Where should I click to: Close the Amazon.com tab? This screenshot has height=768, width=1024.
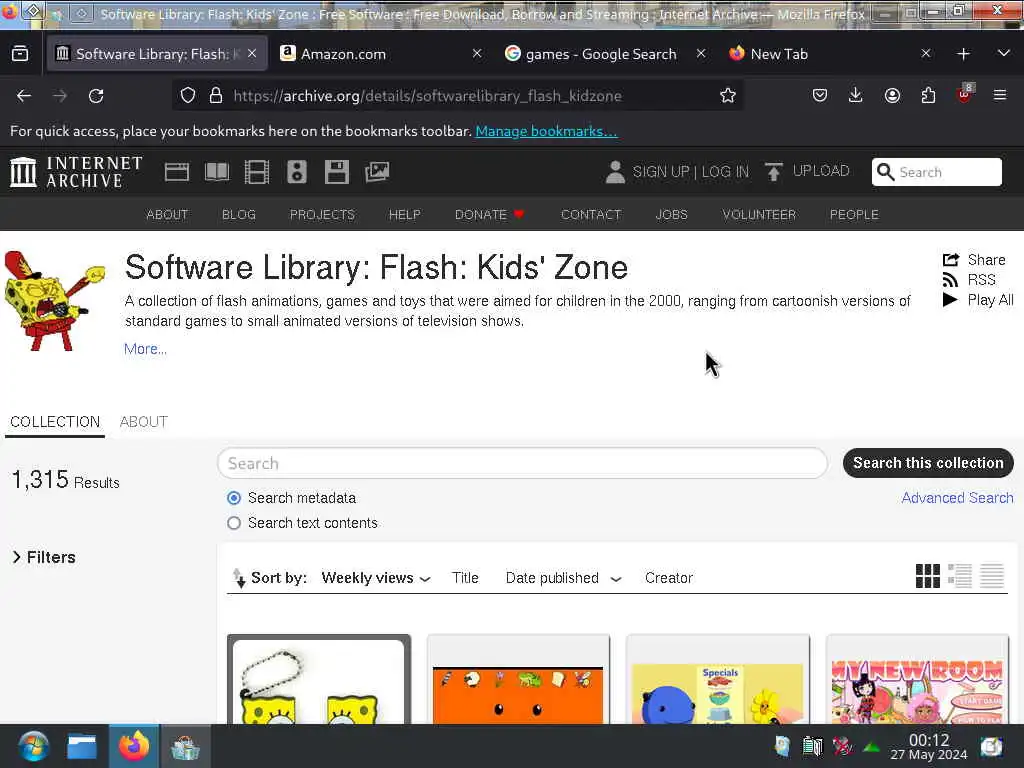click(x=477, y=54)
